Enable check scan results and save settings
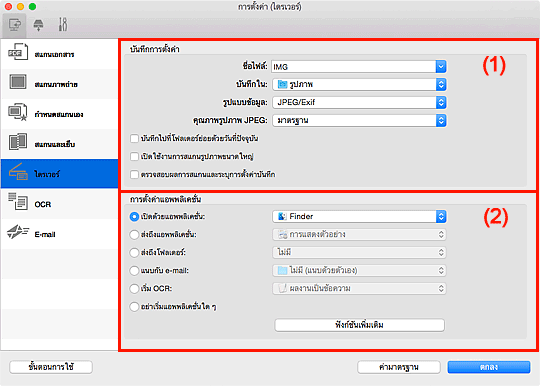Screen dimensions: 540x386 (x=134, y=175)
